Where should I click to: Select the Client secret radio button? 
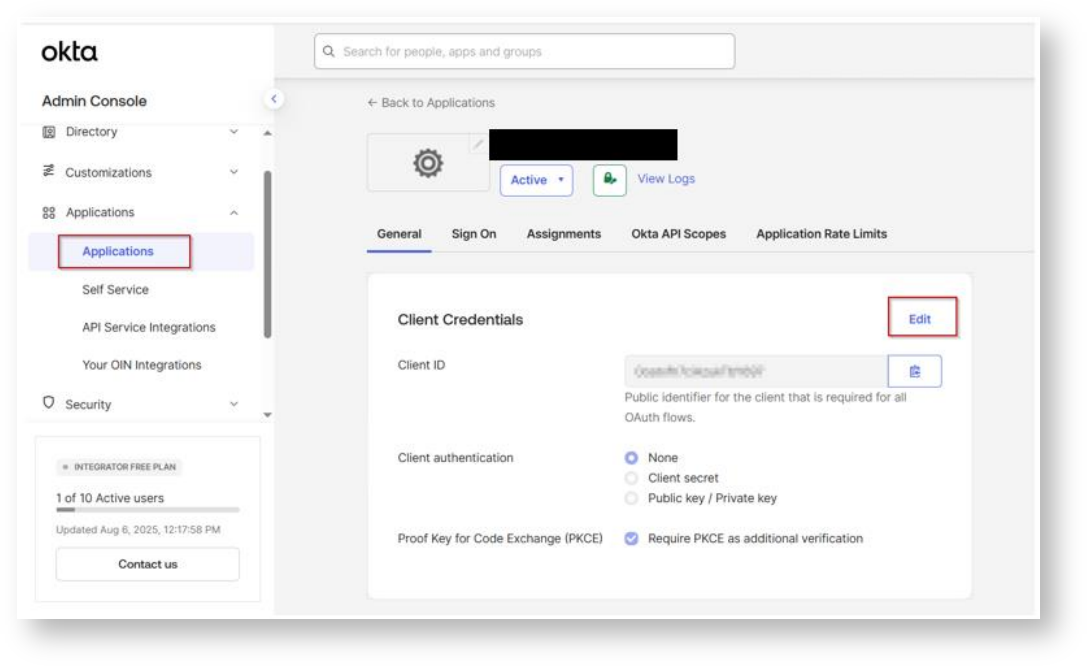pos(631,478)
